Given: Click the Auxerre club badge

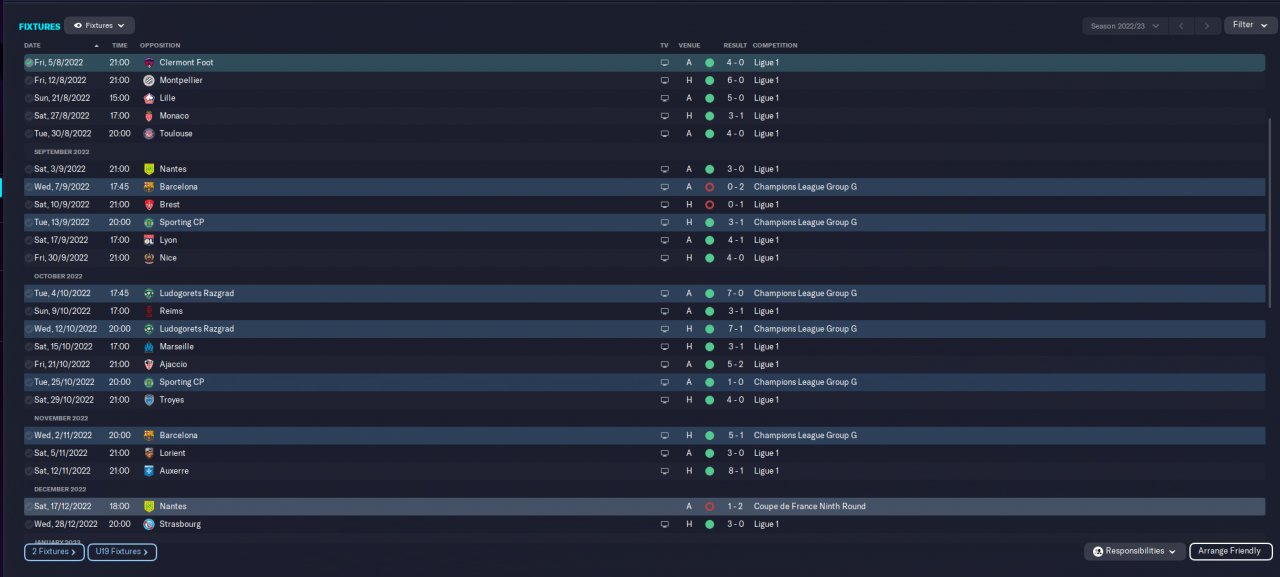Looking at the screenshot, I should click(x=149, y=471).
